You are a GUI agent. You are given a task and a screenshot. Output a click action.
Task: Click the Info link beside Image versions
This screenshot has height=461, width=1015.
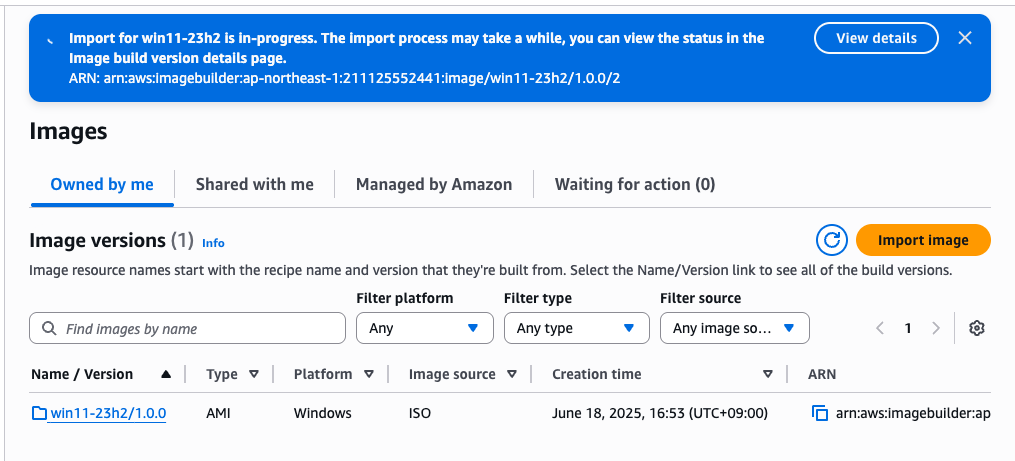213,243
